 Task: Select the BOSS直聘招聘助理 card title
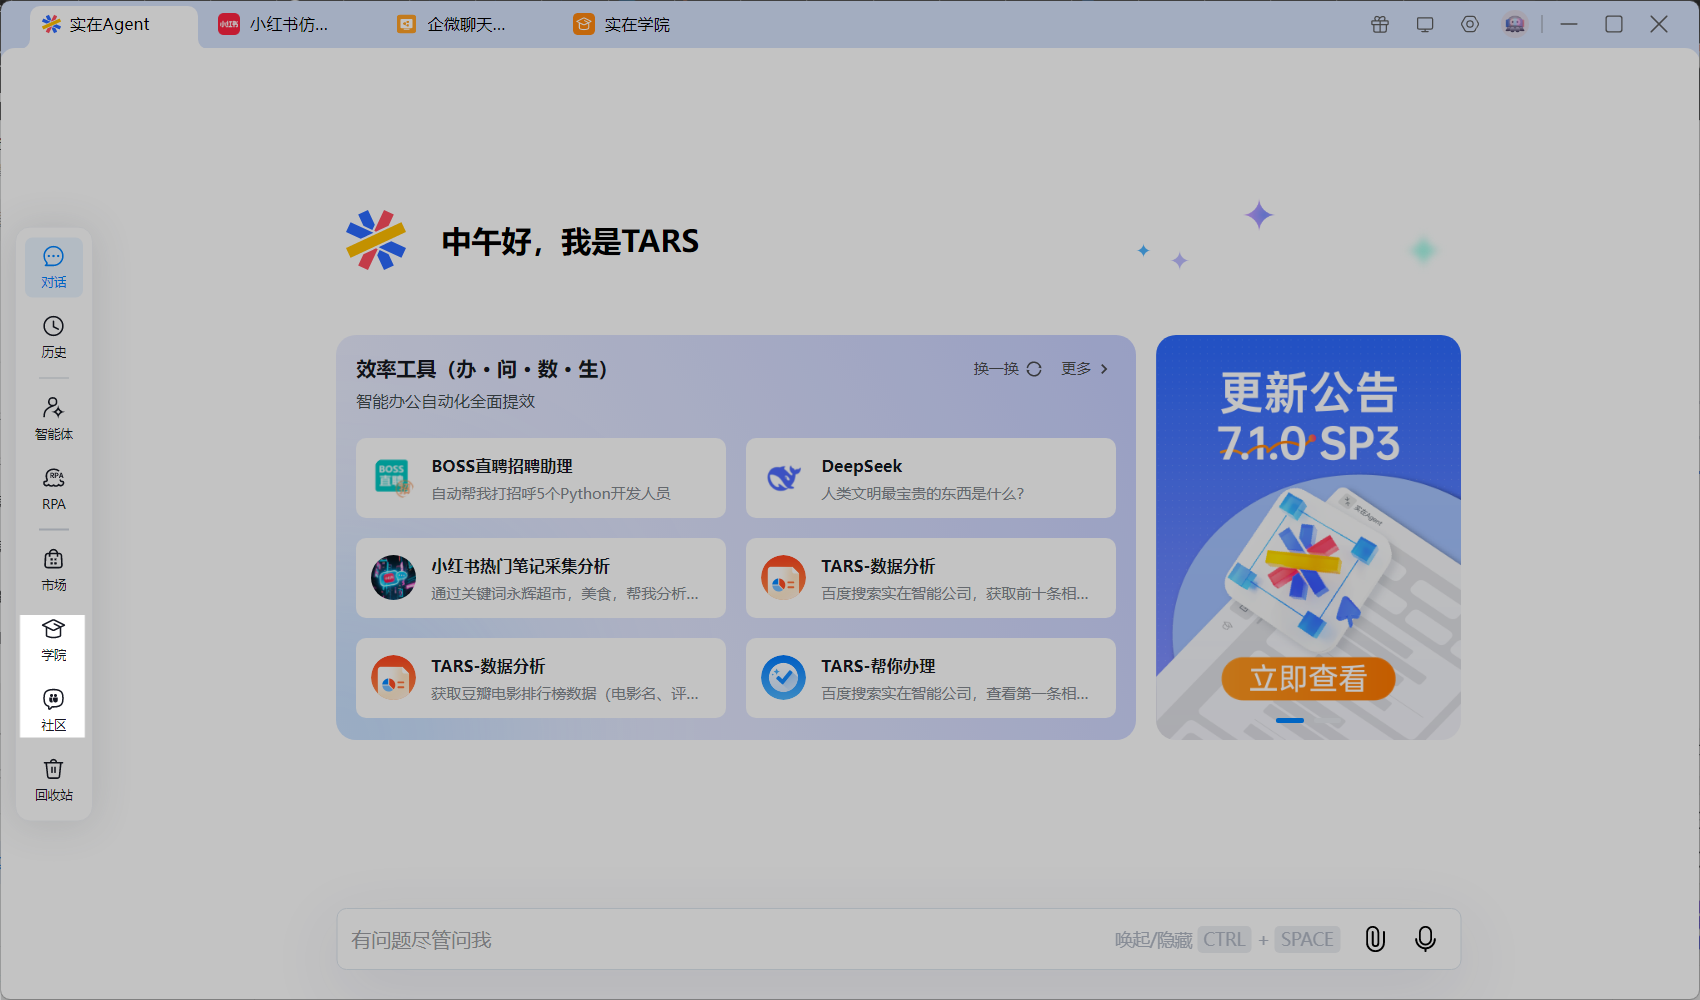coord(502,466)
